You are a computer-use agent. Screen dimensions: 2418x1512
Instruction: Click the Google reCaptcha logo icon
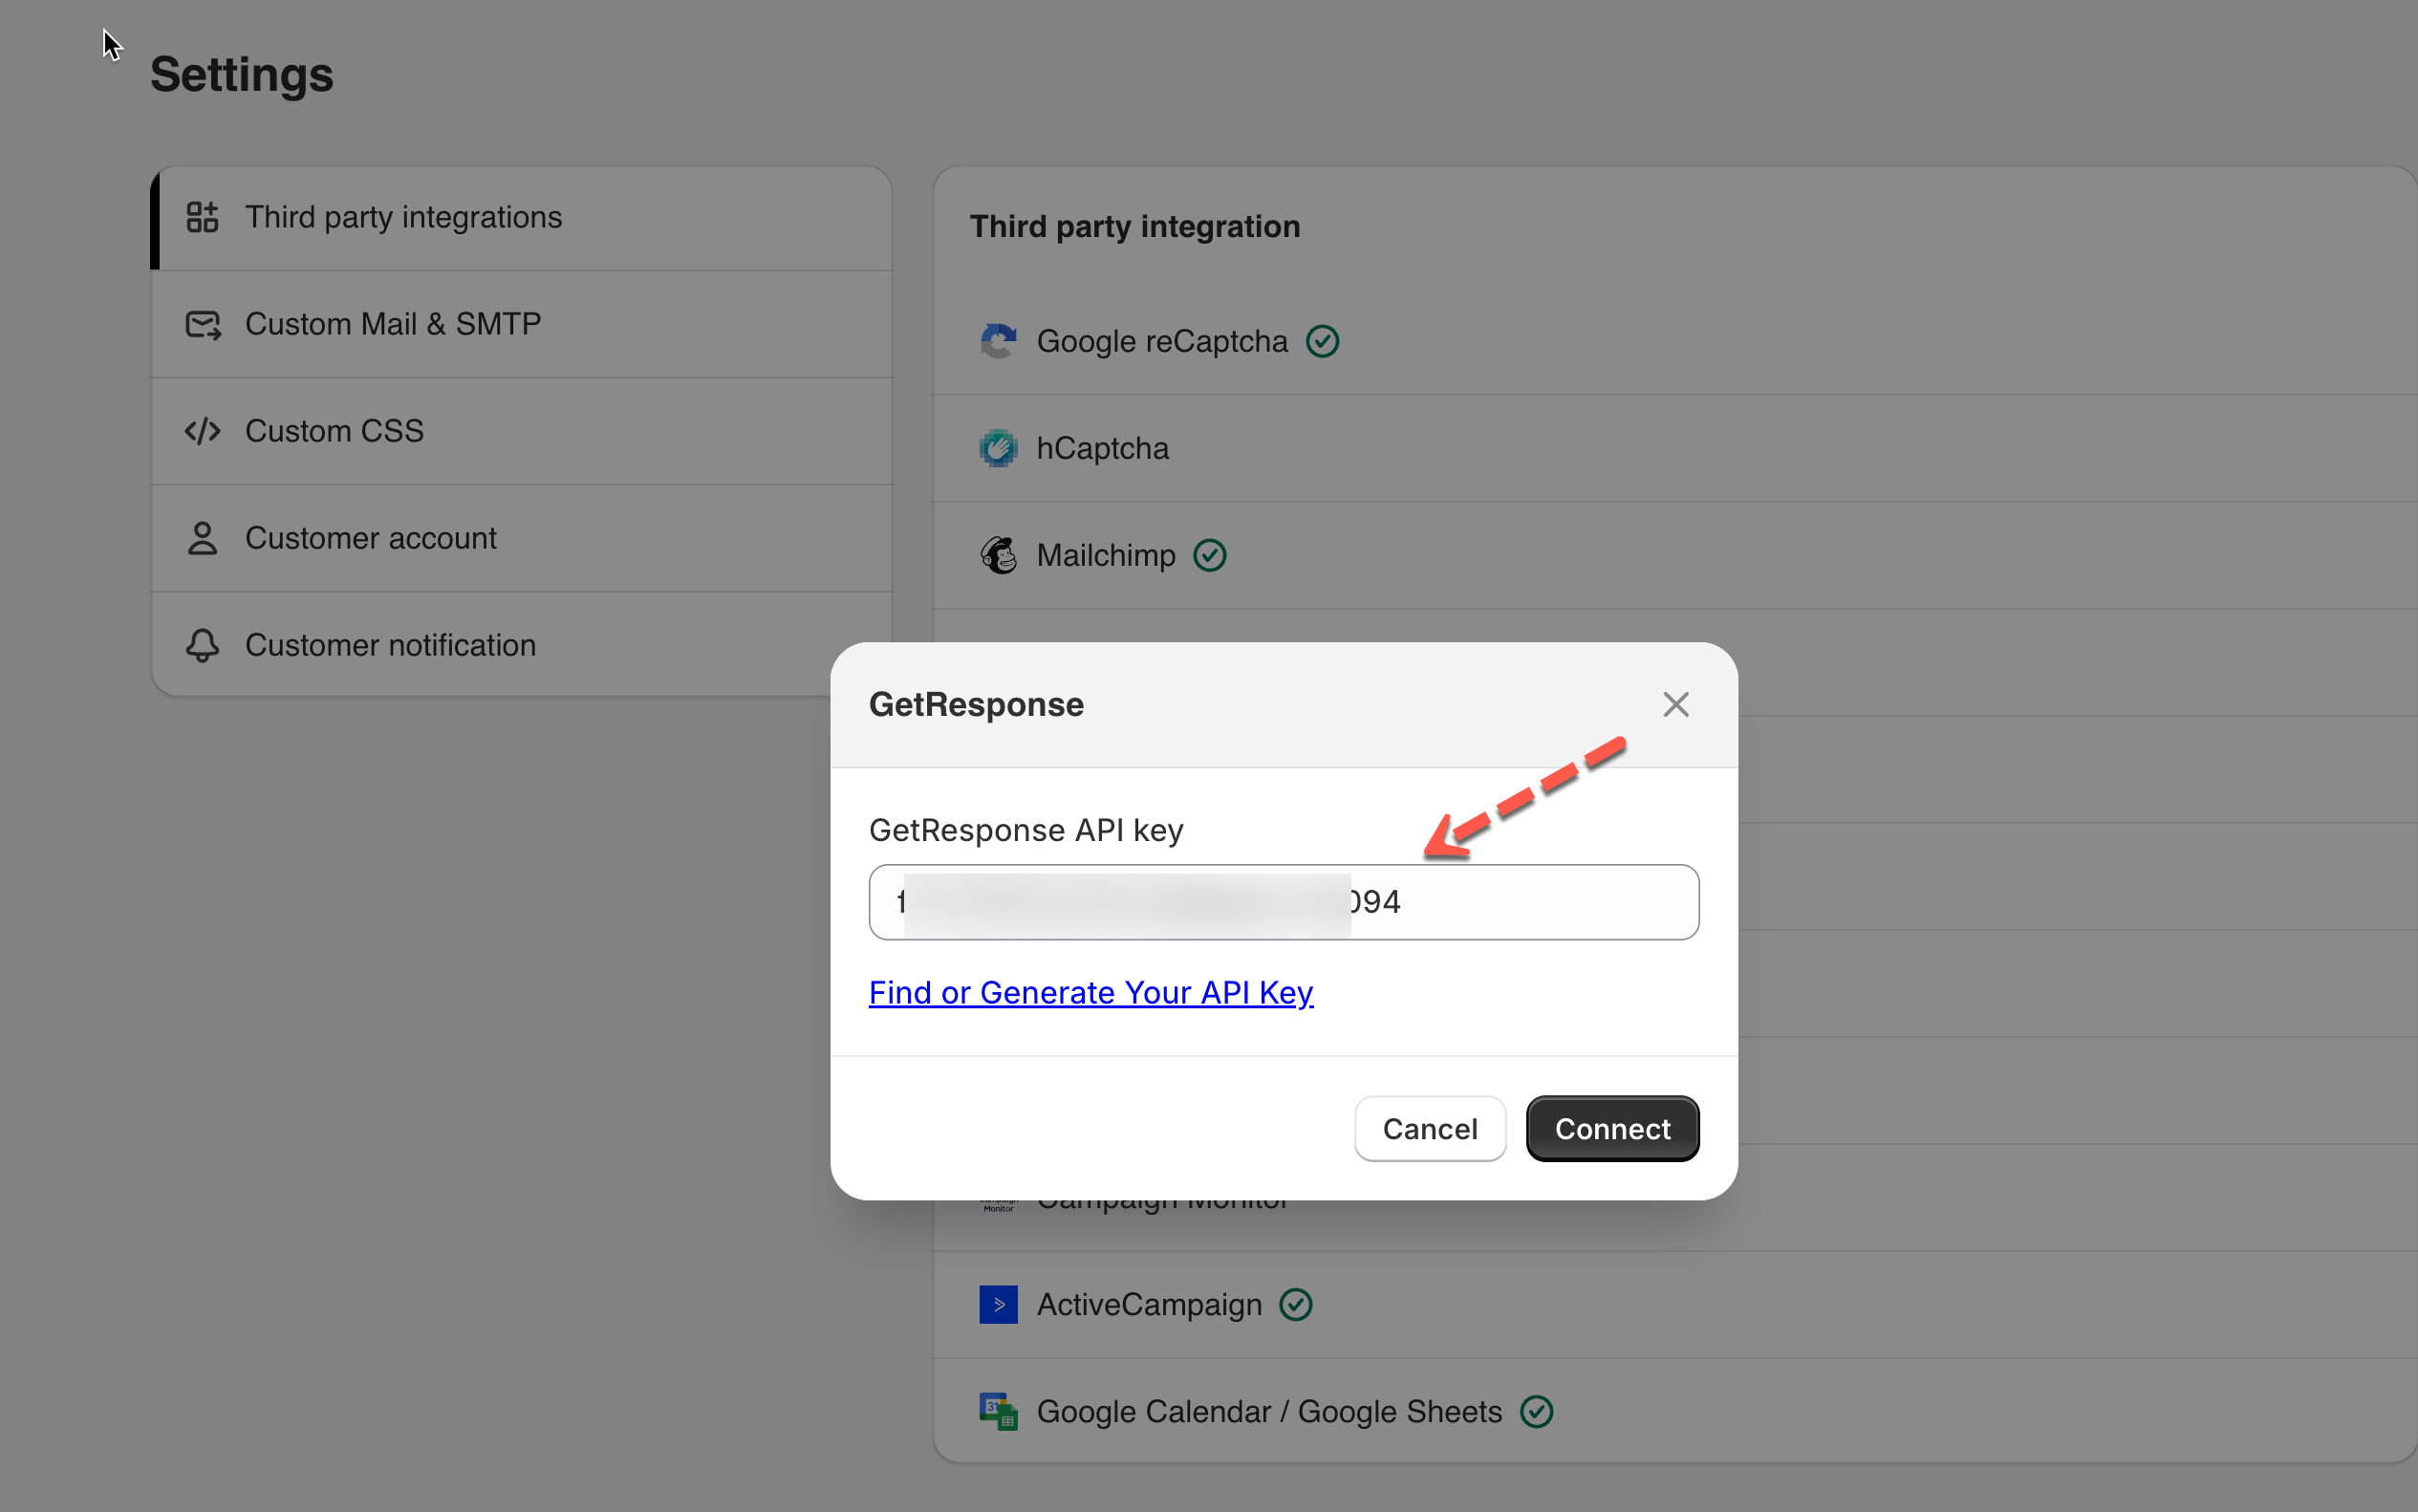coord(997,341)
